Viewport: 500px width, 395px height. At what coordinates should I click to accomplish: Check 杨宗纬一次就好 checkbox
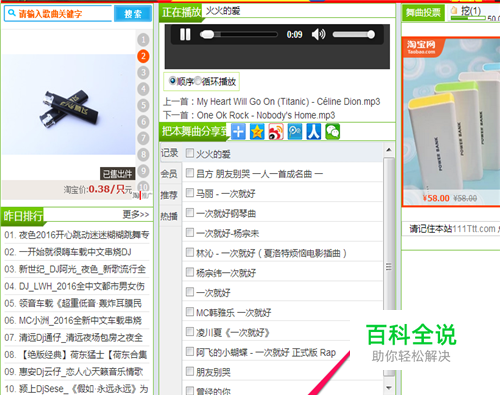point(190,272)
